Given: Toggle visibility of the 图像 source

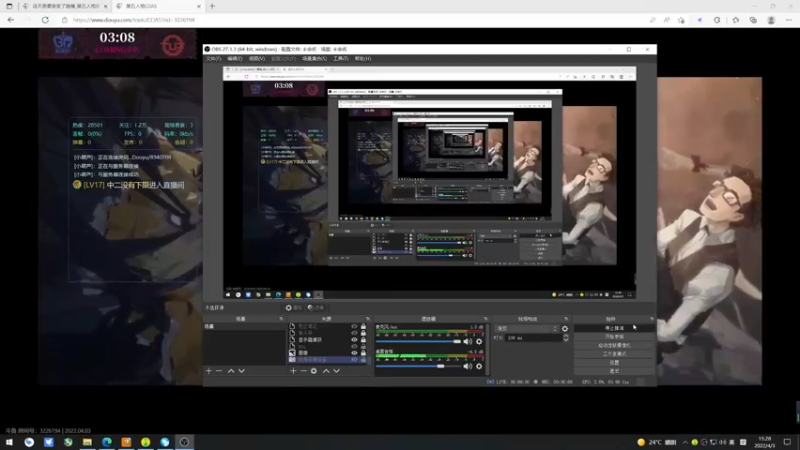Looking at the screenshot, I should click(354, 353).
